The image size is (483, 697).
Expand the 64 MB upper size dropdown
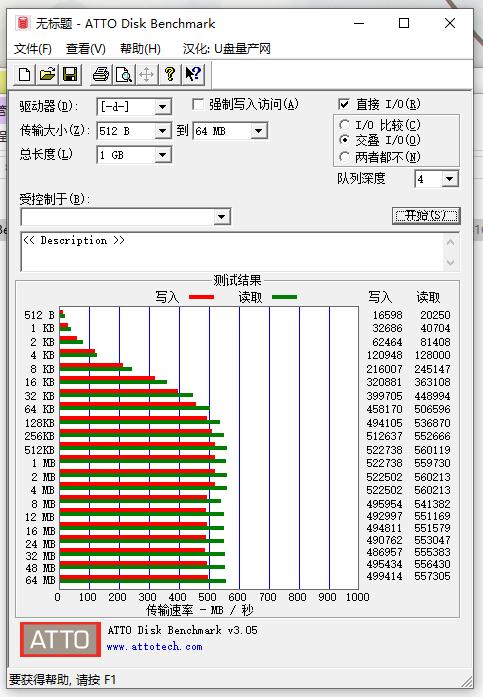[258, 131]
